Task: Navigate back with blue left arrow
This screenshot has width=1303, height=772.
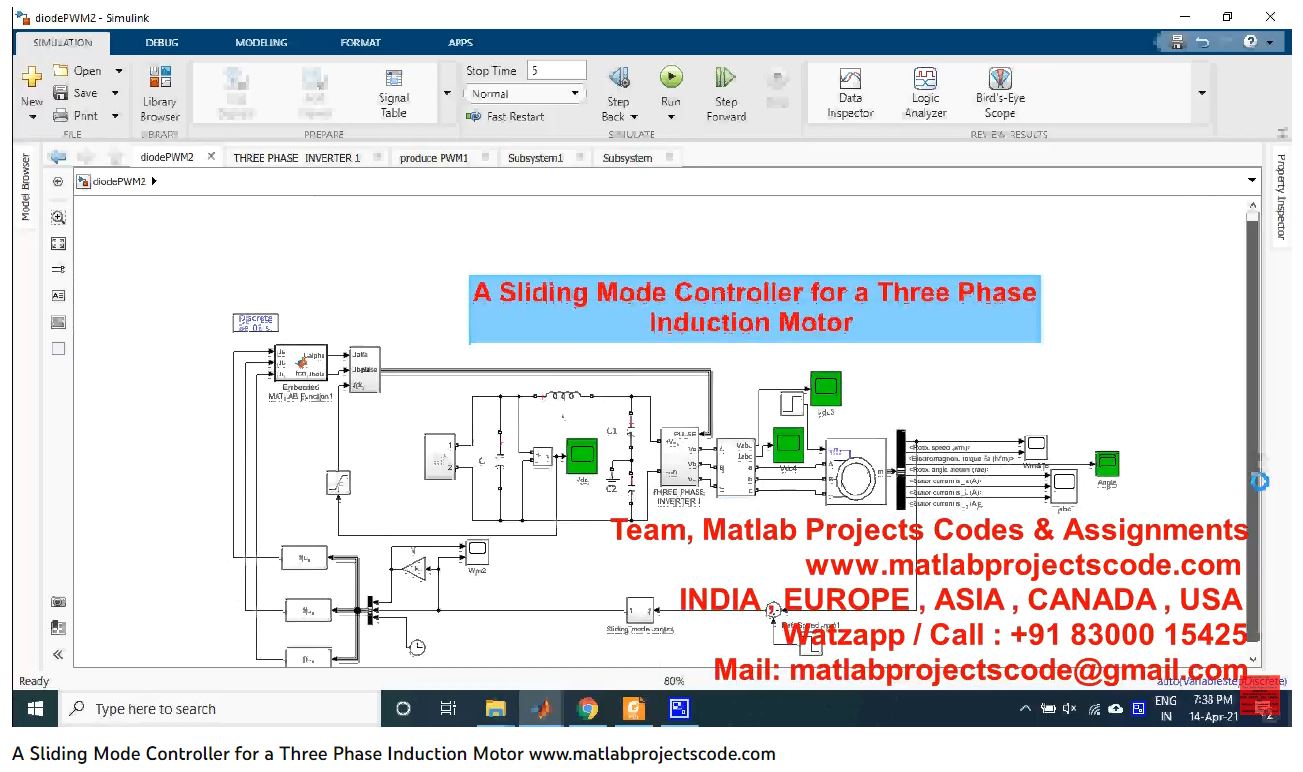Action: click(58, 156)
